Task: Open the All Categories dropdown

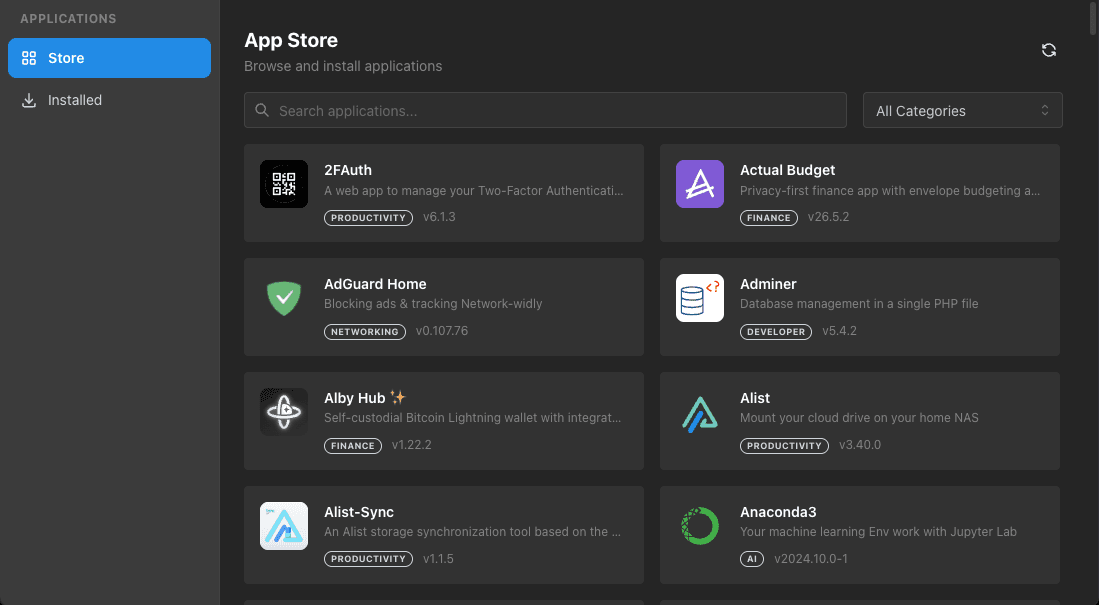Action: (962, 110)
